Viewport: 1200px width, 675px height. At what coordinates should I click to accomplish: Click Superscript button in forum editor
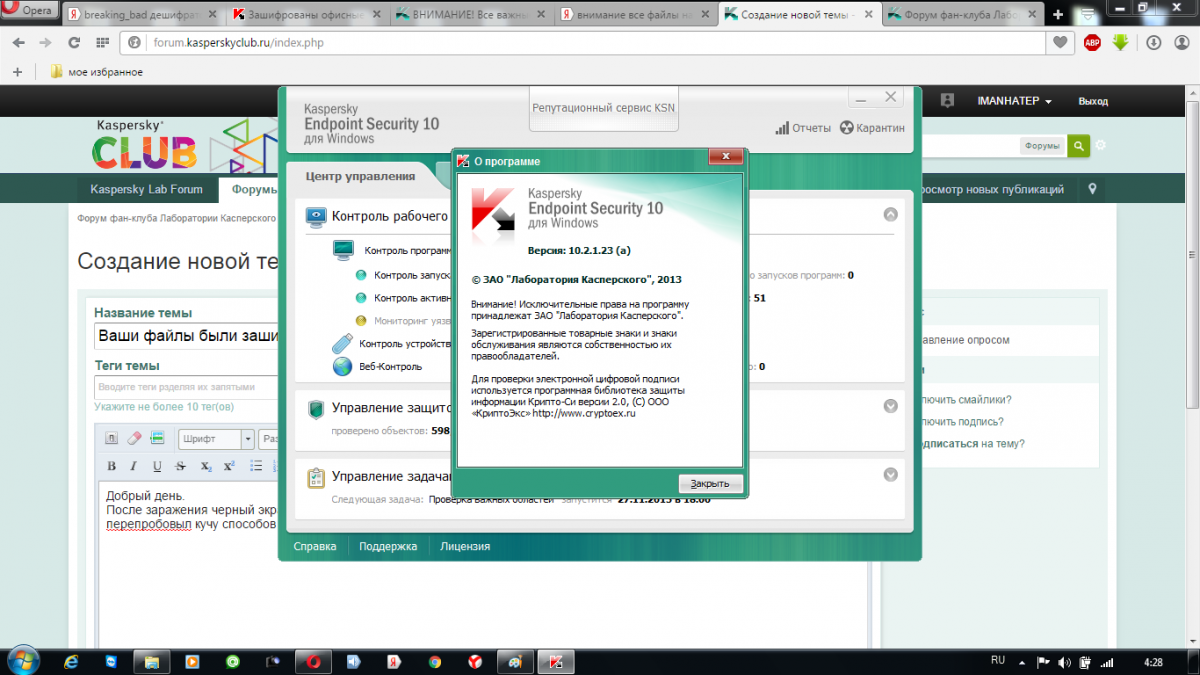(229, 466)
